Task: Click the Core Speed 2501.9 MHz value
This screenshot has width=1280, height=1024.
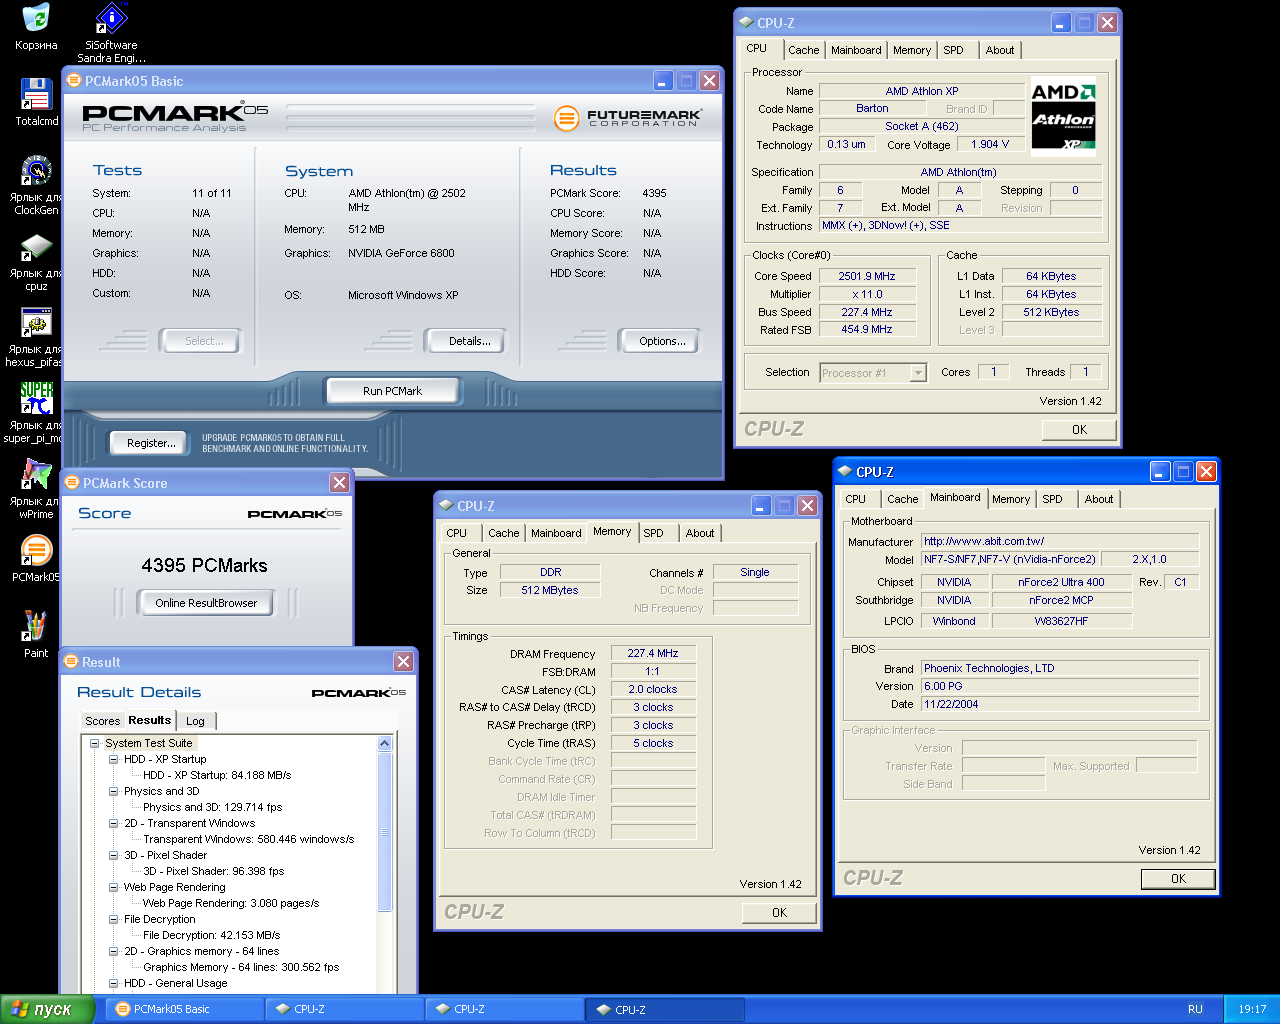Action: point(867,276)
